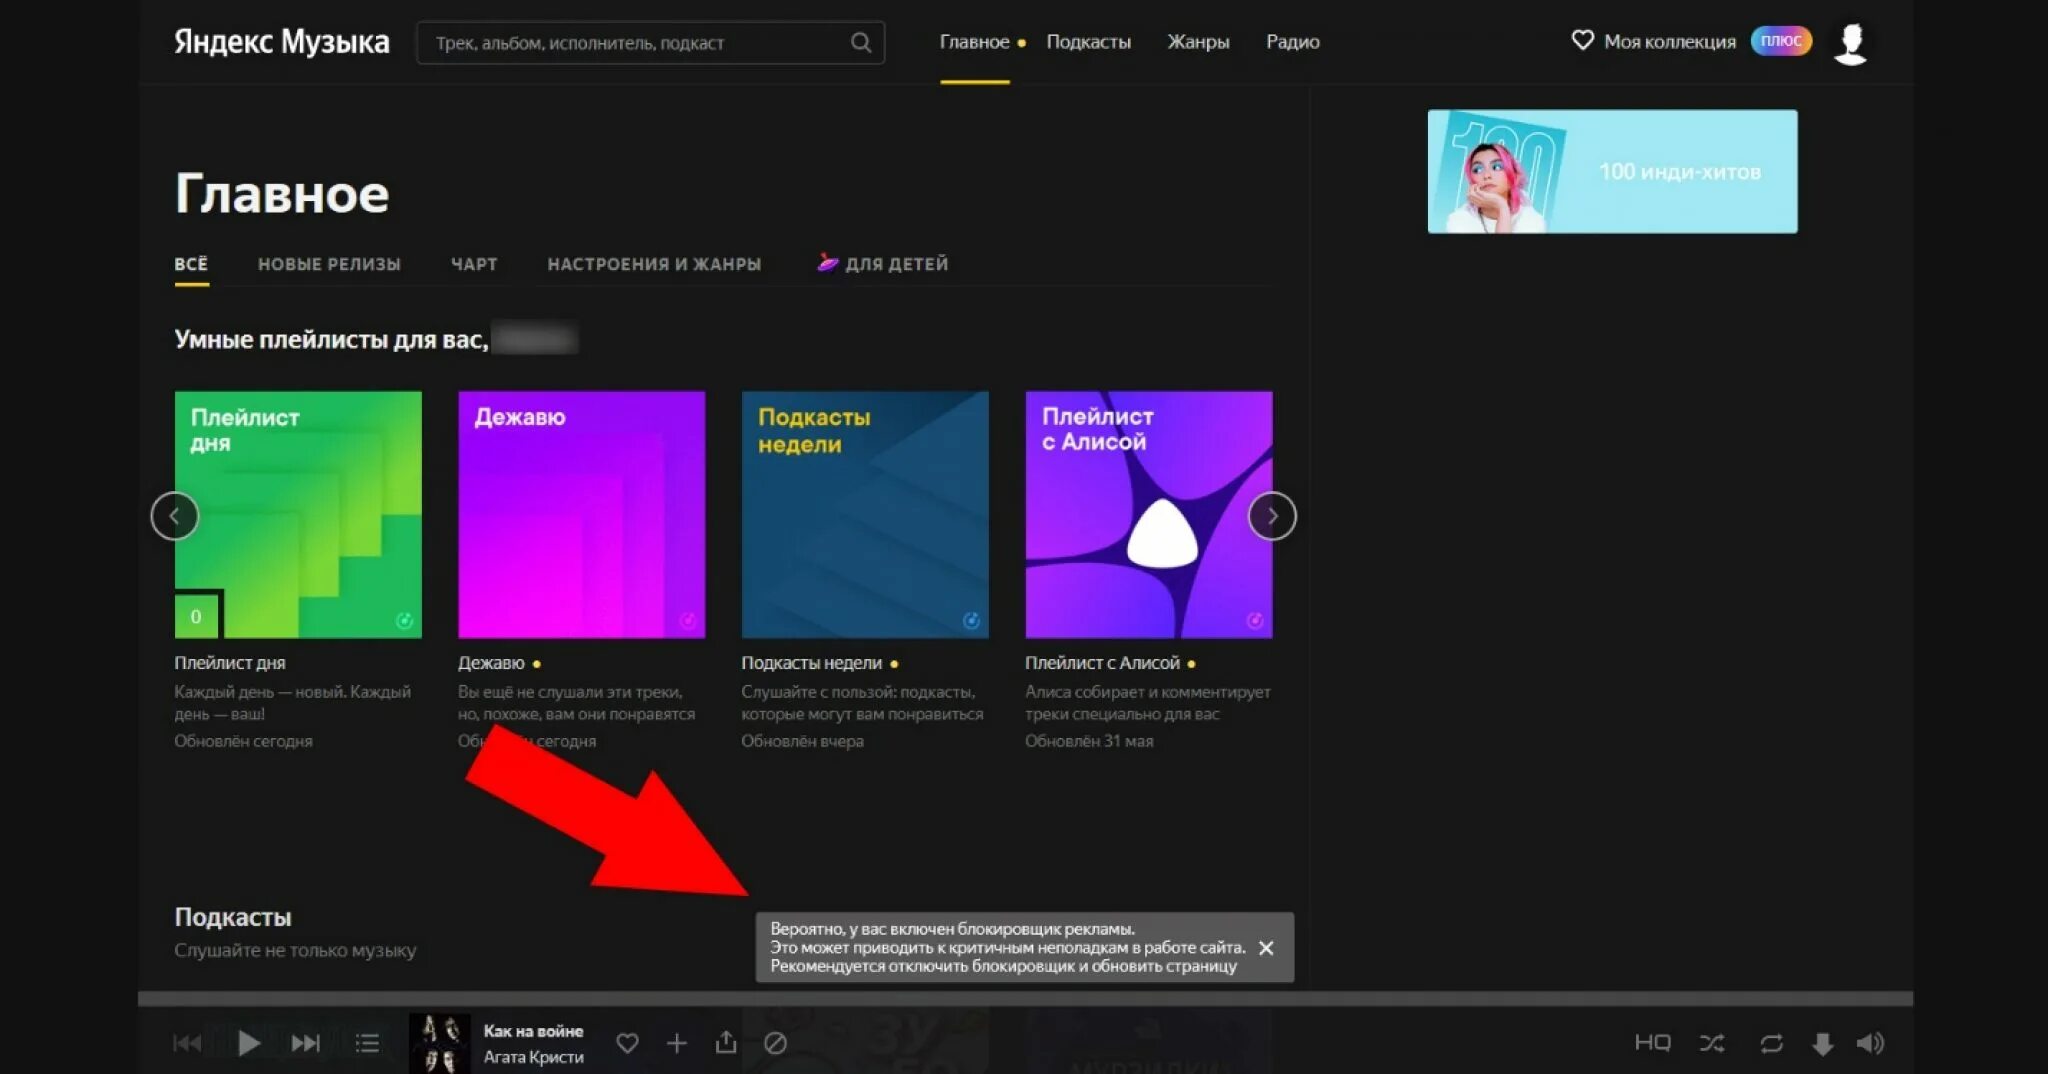Open the 100 инди-хитов banner
2048x1074 pixels.
1612,171
